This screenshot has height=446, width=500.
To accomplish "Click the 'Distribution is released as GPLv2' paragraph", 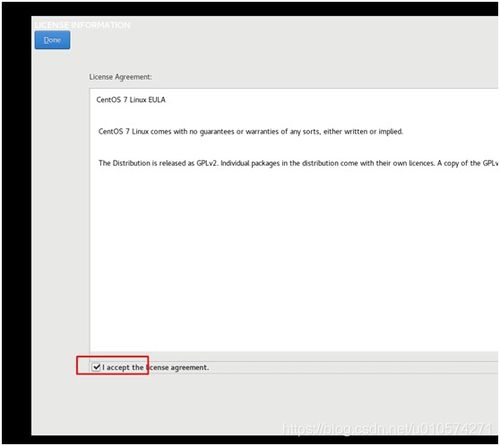I will pos(298,163).
